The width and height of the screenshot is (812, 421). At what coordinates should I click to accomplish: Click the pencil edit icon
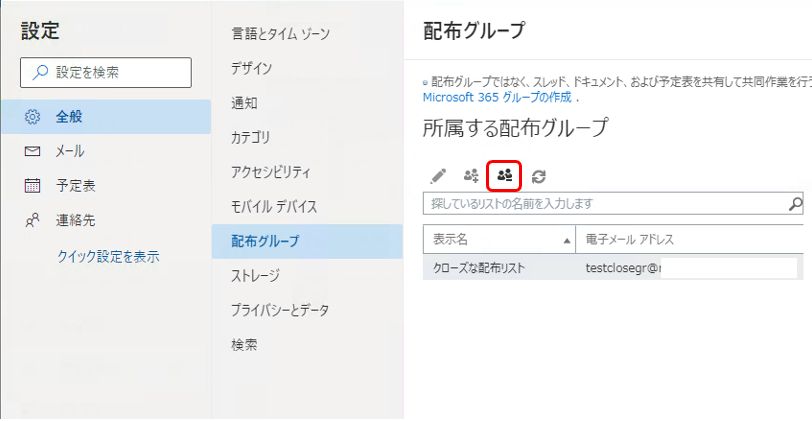click(x=438, y=176)
